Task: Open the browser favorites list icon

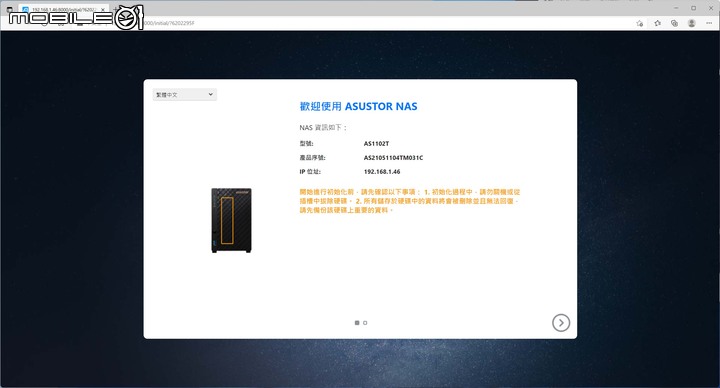Action: tap(657, 23)
